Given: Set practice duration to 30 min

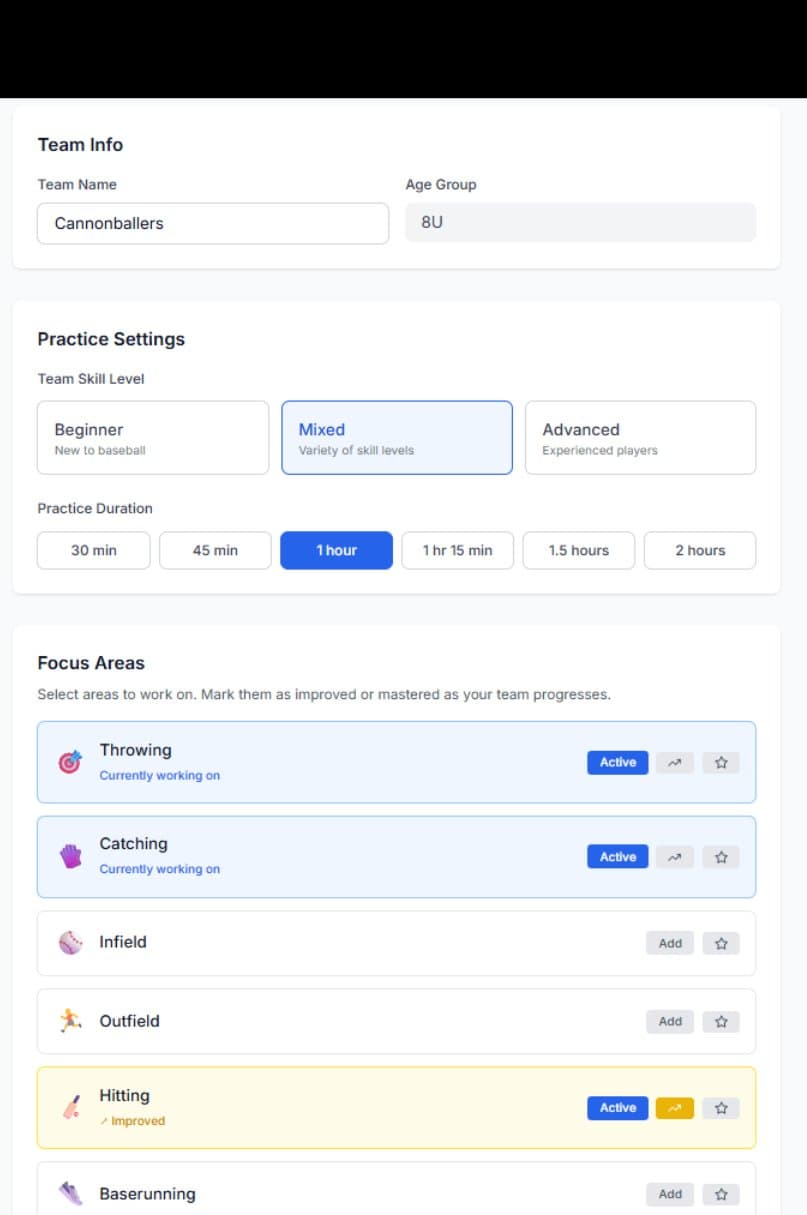Looking at the screenshot, I should pos(94,550).
